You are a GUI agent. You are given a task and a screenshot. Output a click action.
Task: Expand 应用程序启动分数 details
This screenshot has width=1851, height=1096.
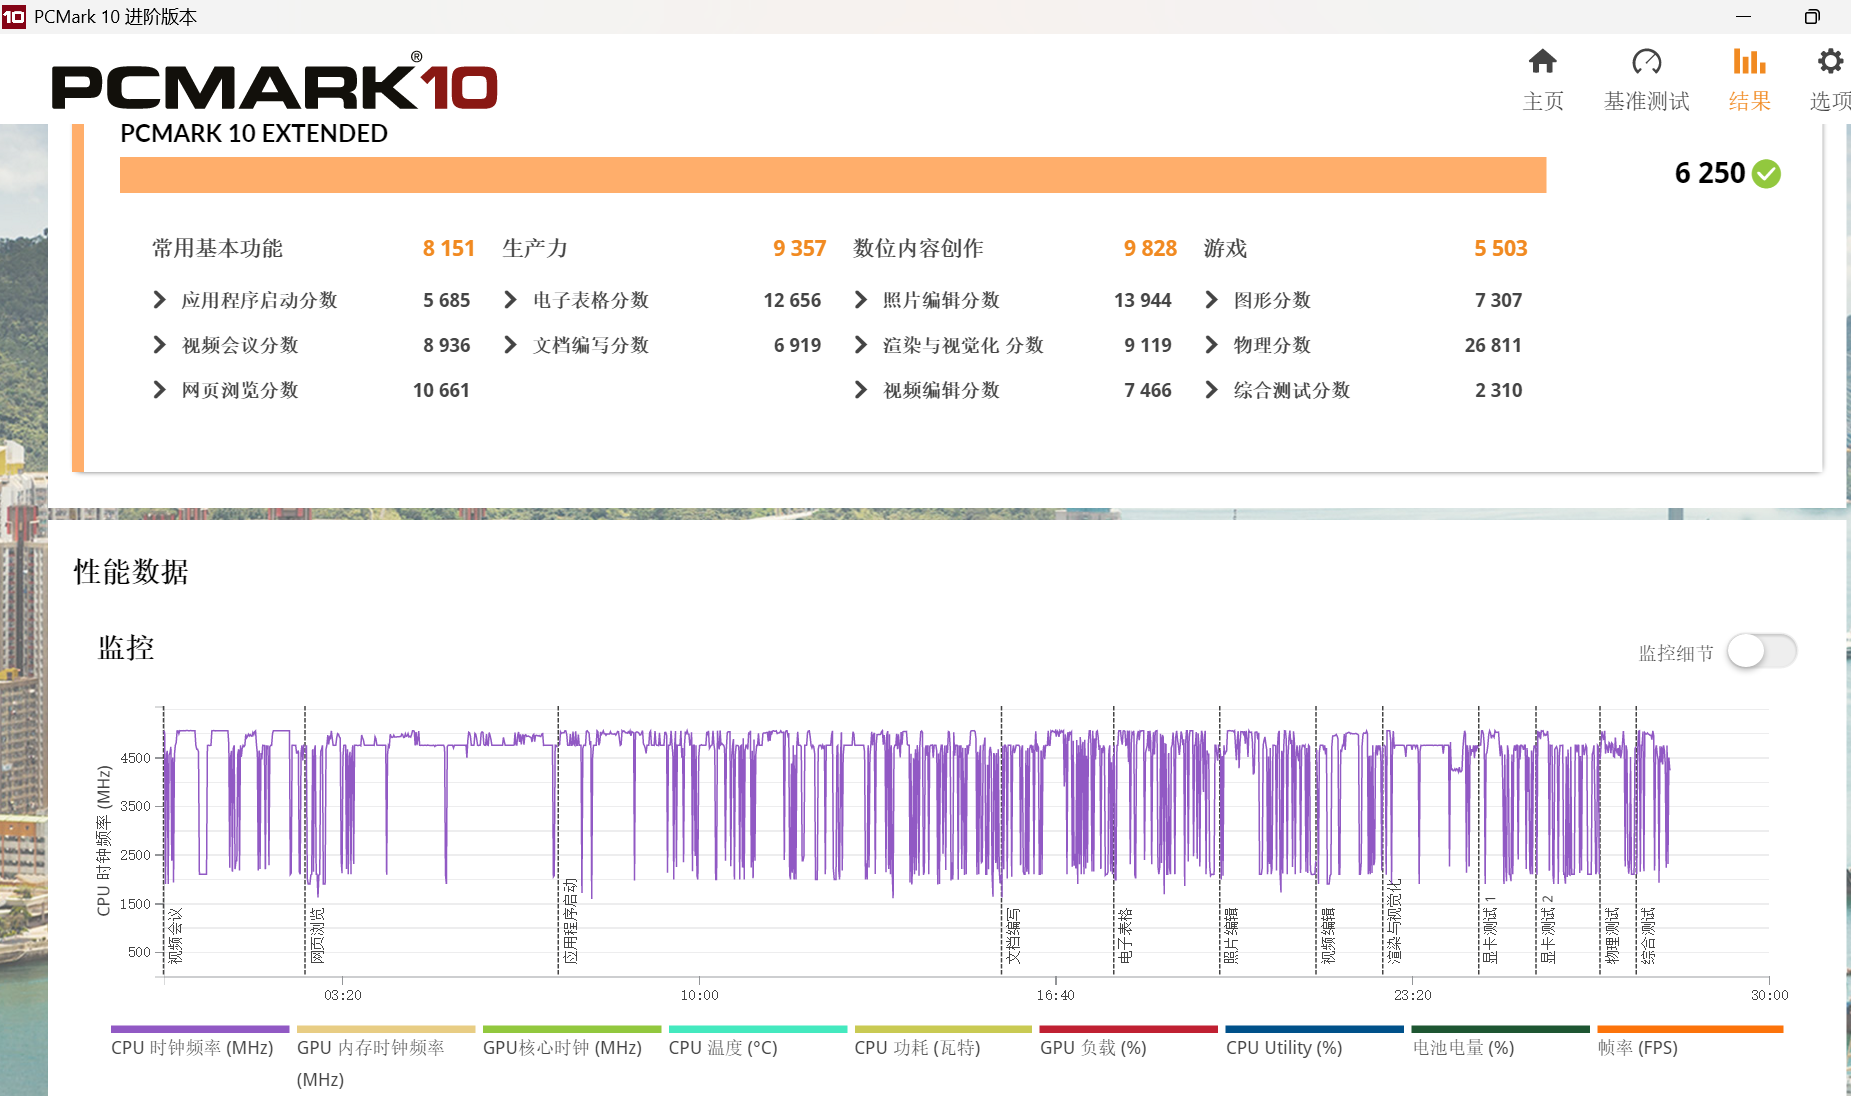point(159,300)
